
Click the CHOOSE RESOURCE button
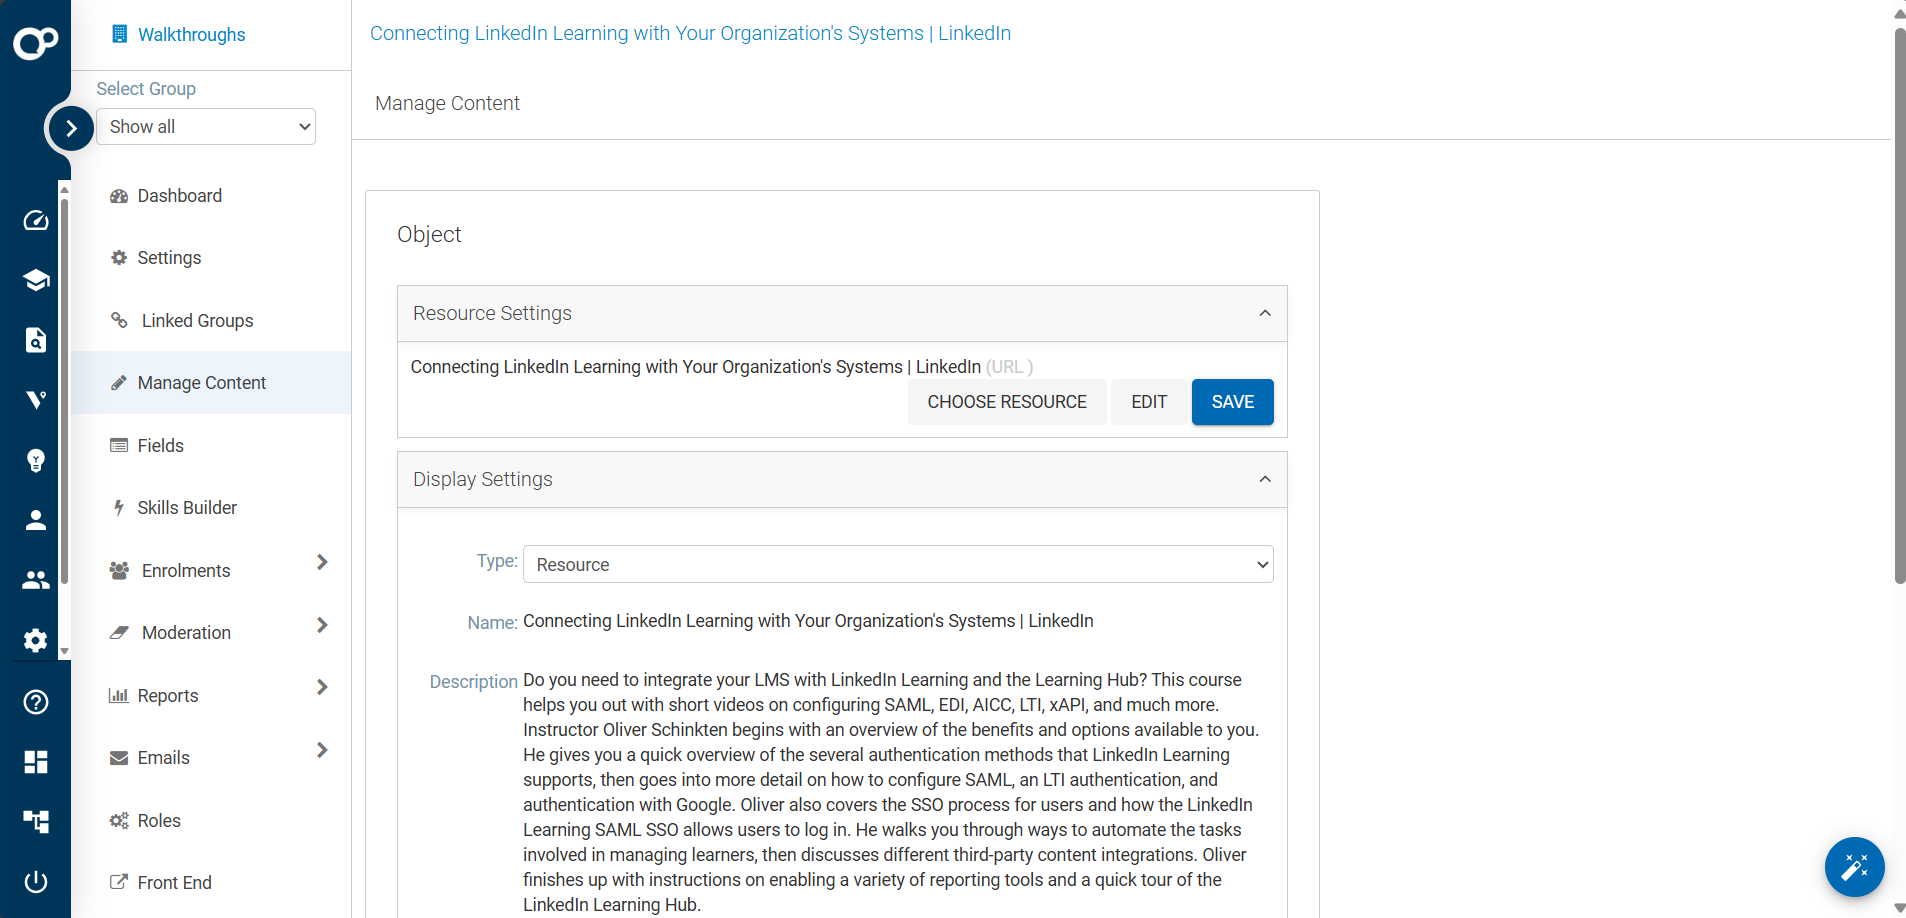pyautogui.click(x=1006, y=402)
